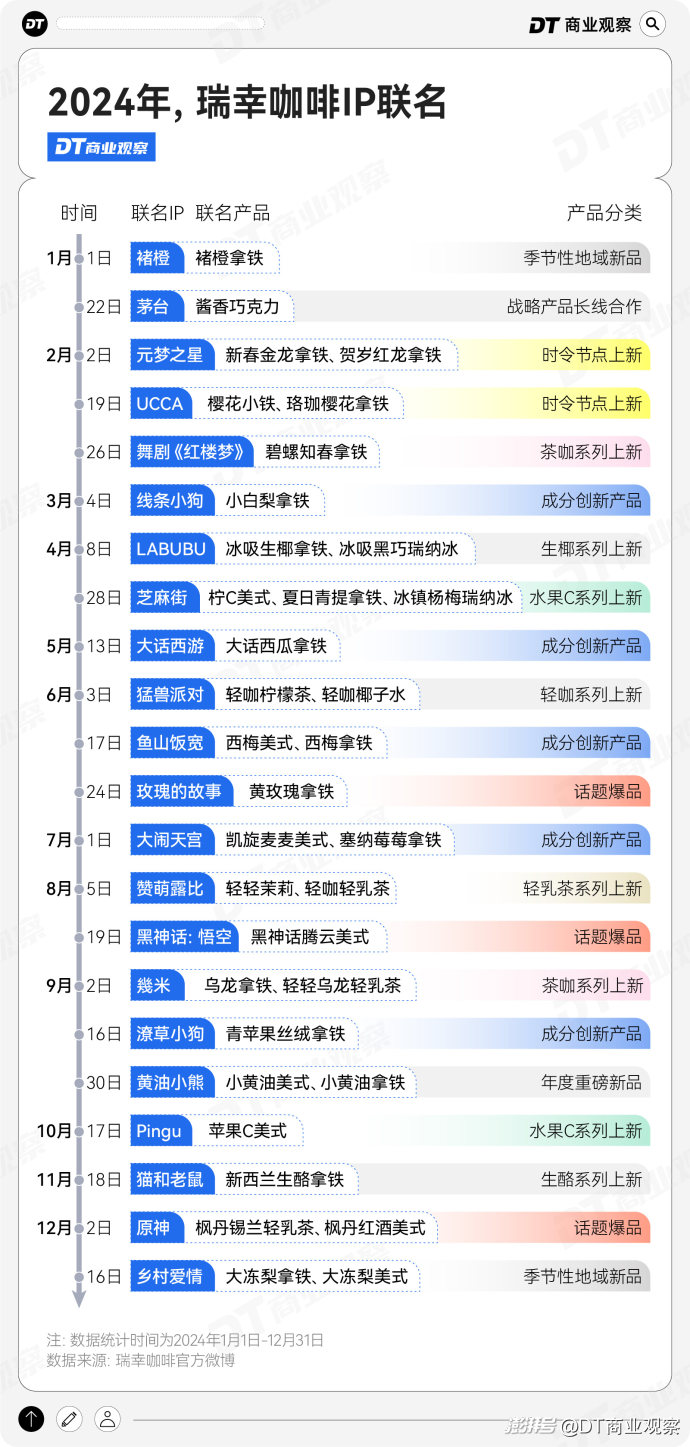The image size is (690, 1447).
Task: Click the product 小白梨拿铁
Action: pos(268,500)
